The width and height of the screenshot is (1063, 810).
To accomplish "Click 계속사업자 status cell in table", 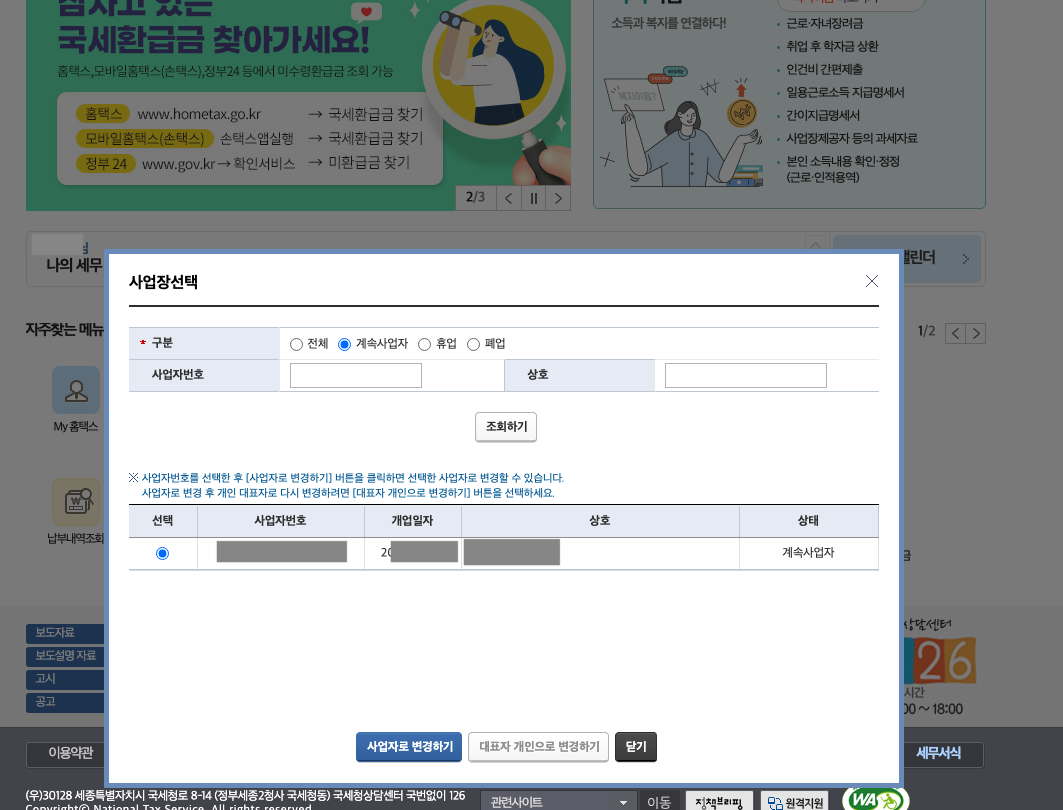I will point(808,553).
